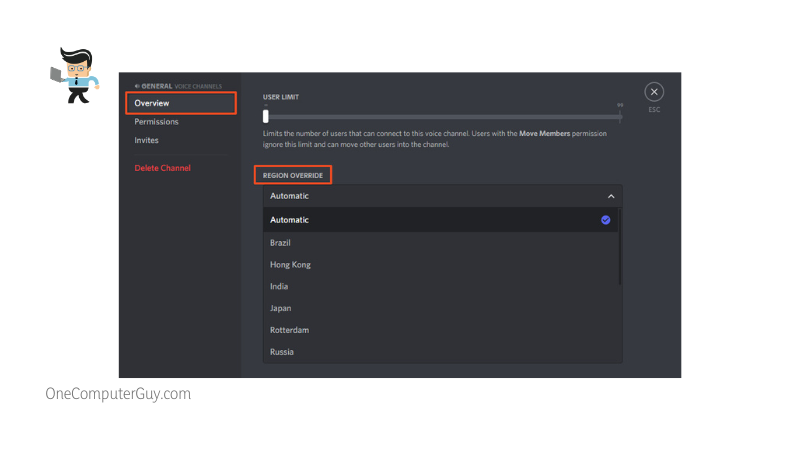The image size is (800, 450).
Task: Click the blue checkmark next to Automatic
Action: click(606, 220)
